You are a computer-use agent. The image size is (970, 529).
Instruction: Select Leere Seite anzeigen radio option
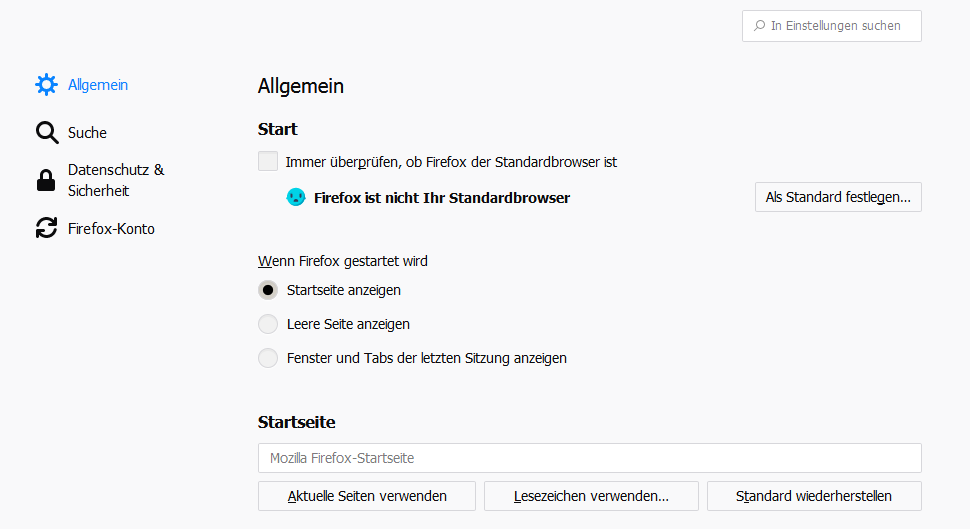(x=268, y=324)
